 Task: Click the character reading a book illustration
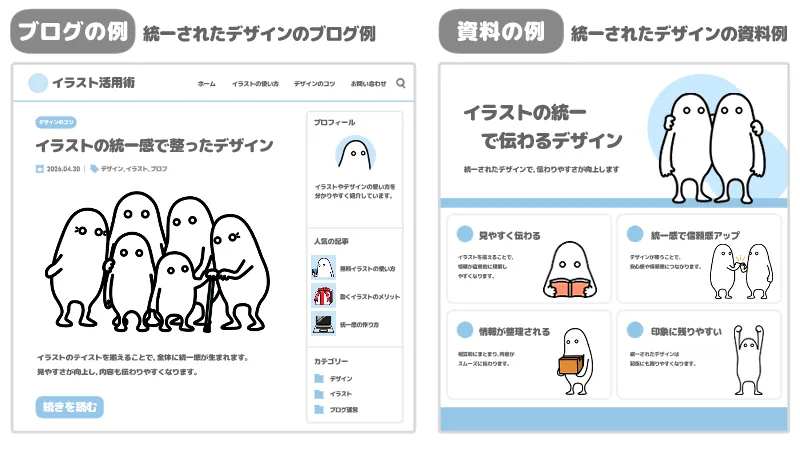(x=570, y=270)
